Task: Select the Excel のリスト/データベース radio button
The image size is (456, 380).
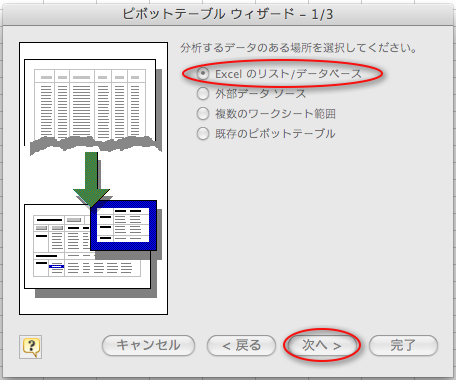Action: [x=203, y=73]
